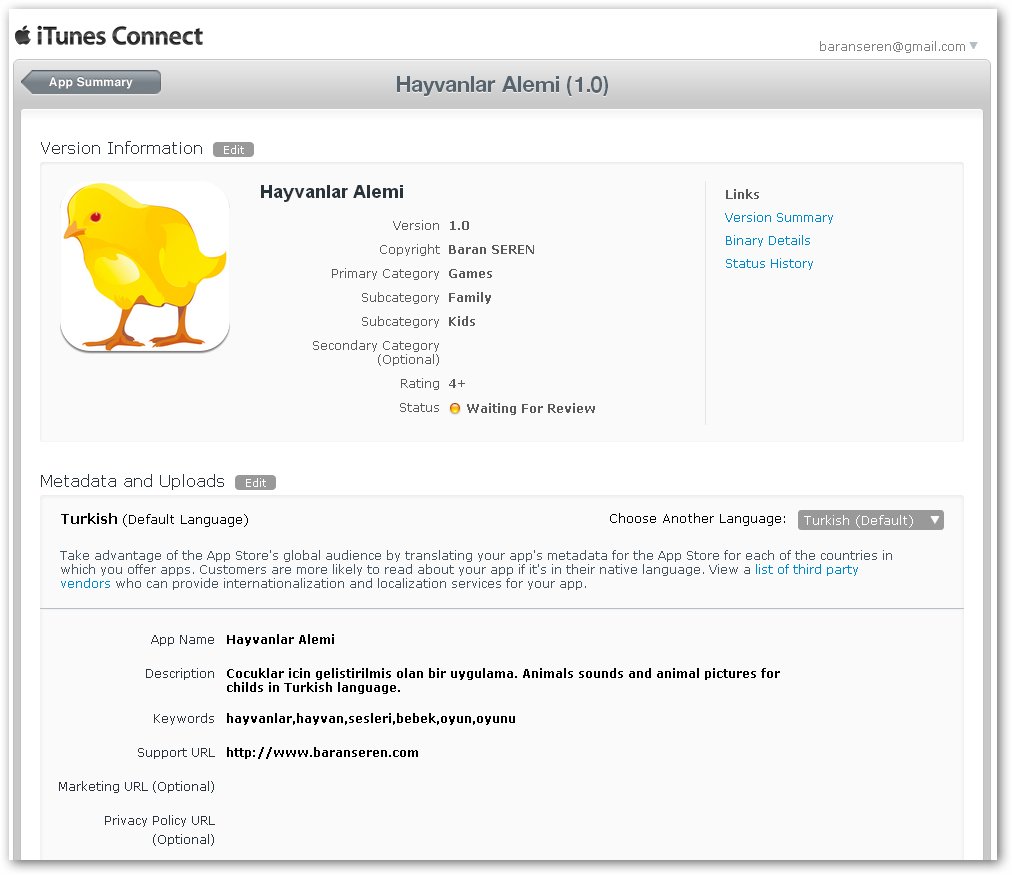The height and width of the screenshot is (875, 1012).
Task: Open the account dropdown arrow beside baranseren@gmail.com
Action: coord(973,46)
